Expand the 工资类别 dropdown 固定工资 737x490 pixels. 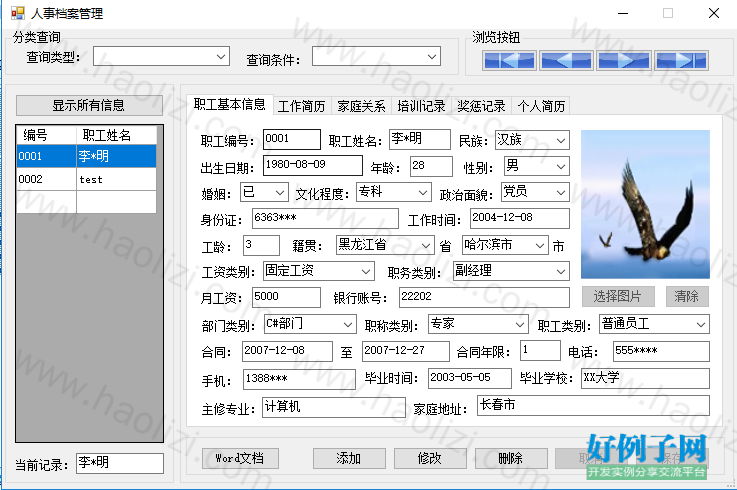(319, 271)
